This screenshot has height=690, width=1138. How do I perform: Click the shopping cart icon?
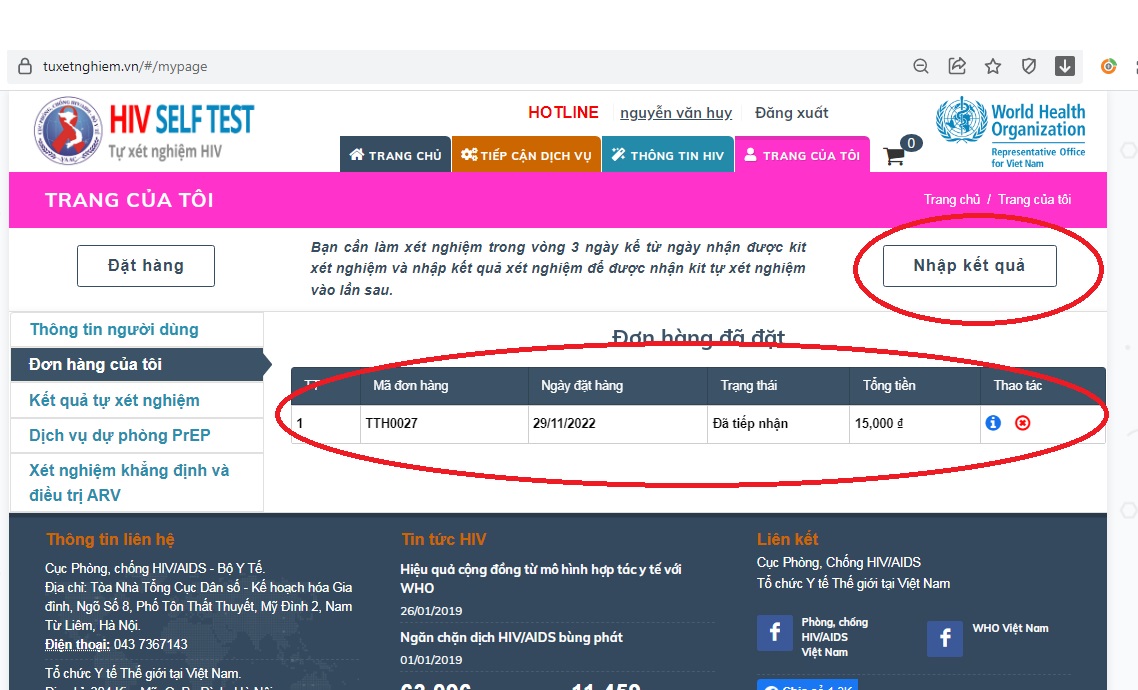[895, 157]
